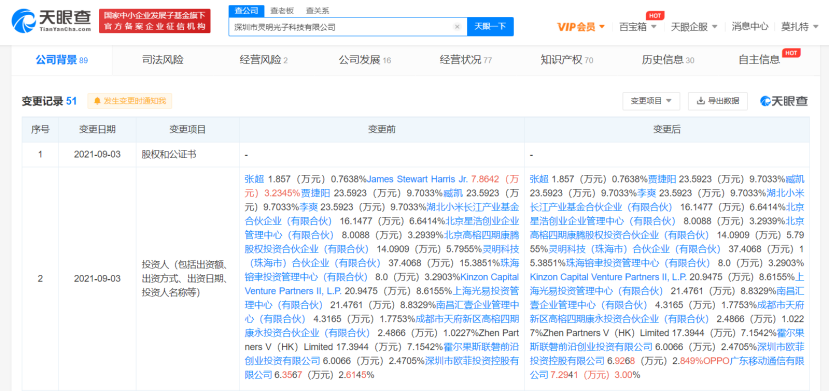Select the 查公司 search tab

(246, 10)
